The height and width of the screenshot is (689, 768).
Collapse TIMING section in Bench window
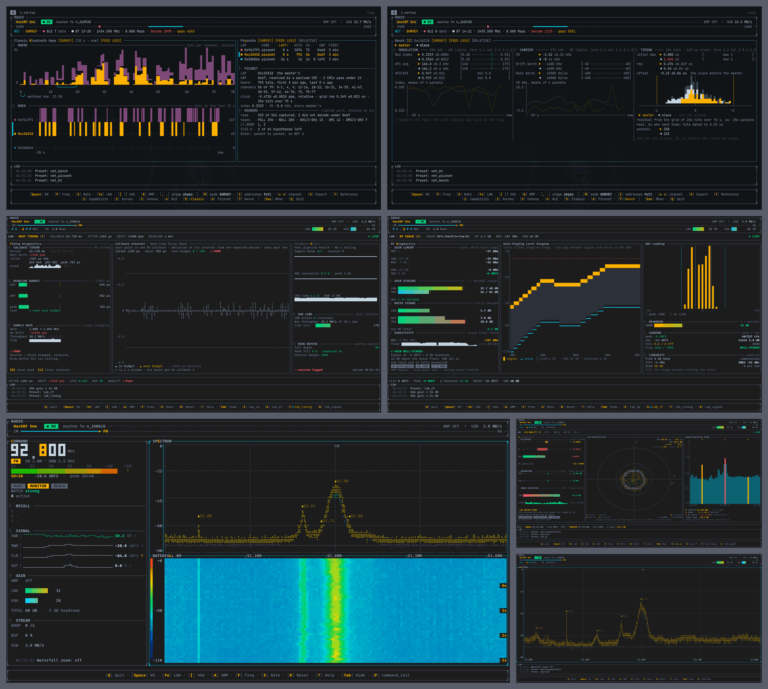[646, 50]
